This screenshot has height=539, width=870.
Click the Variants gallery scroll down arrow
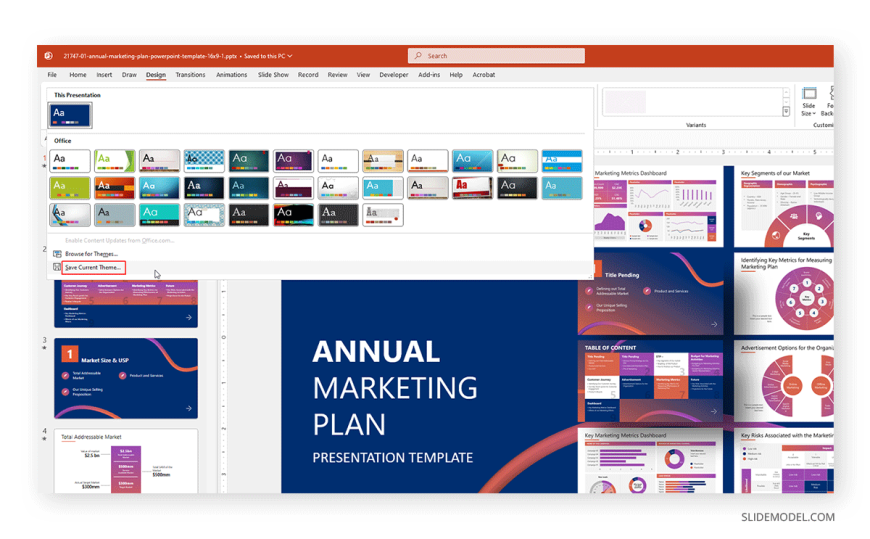(786, 102)
